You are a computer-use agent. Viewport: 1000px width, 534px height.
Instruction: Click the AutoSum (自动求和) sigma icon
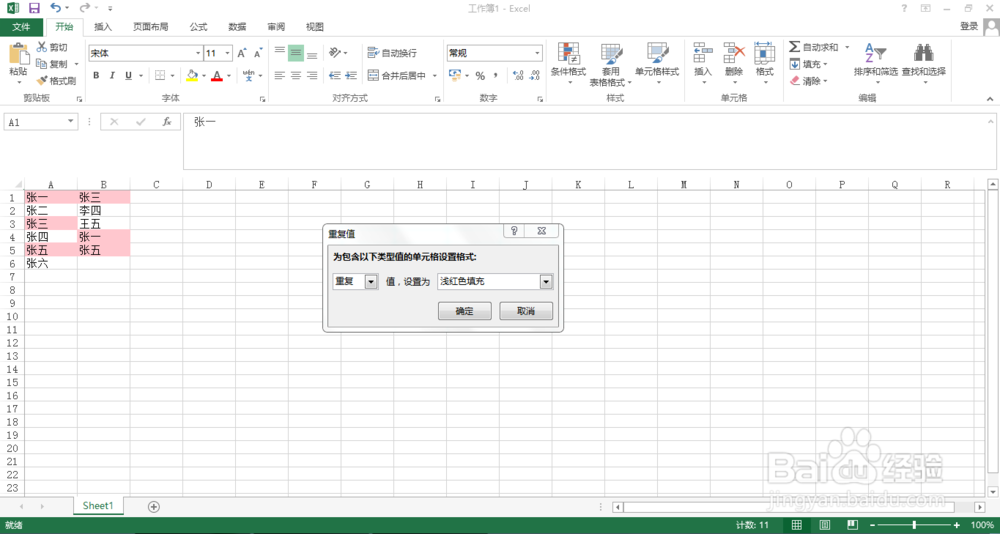[795, 47]
